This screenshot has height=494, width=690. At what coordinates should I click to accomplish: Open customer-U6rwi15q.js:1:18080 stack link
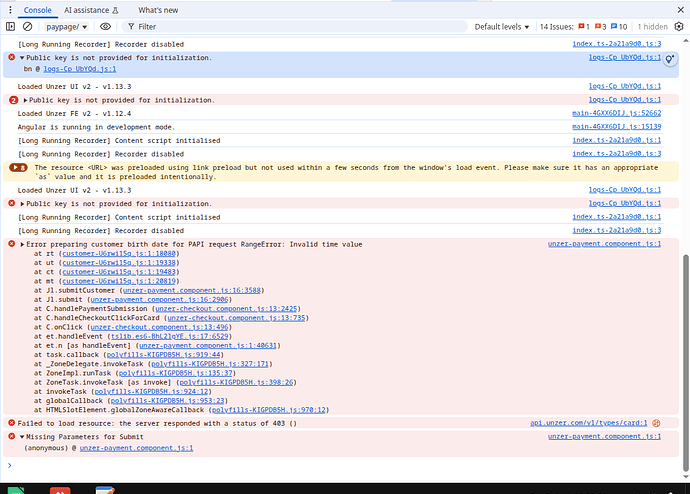click(119, 253)
